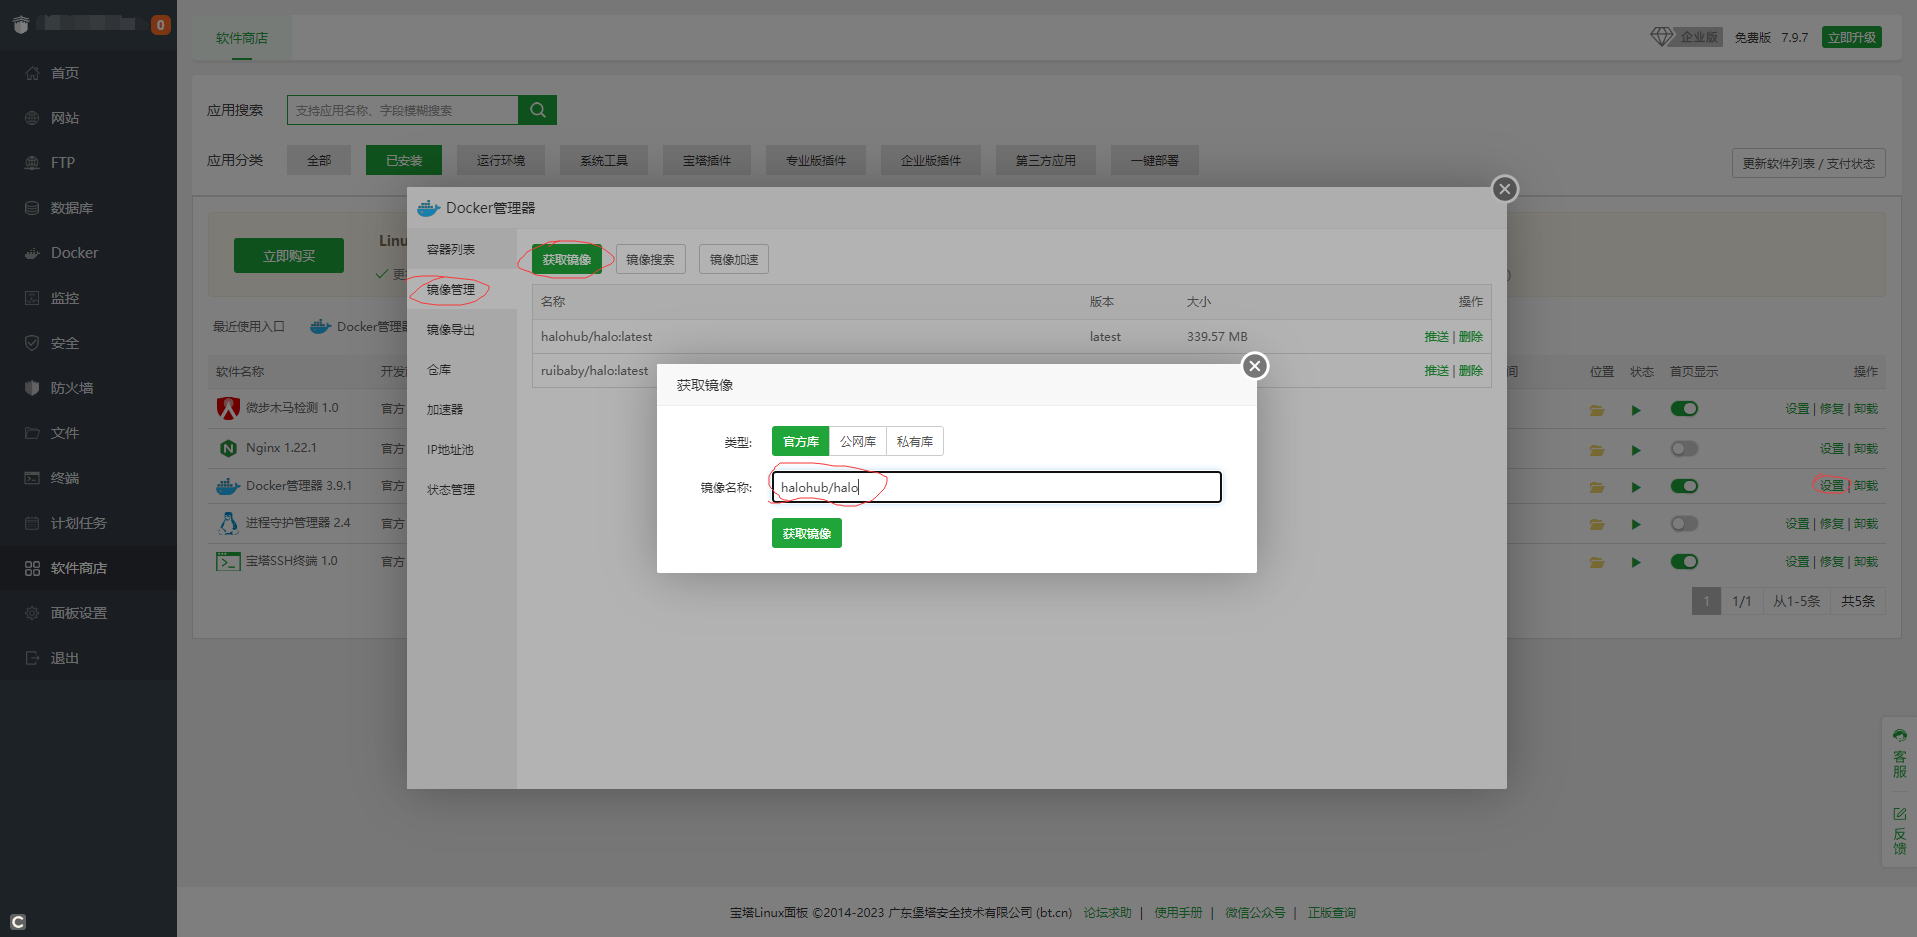Open folder location for Nginx 1.22.1 row
This screenshot has width=1917, height=937.
(x=1596, y=450)
